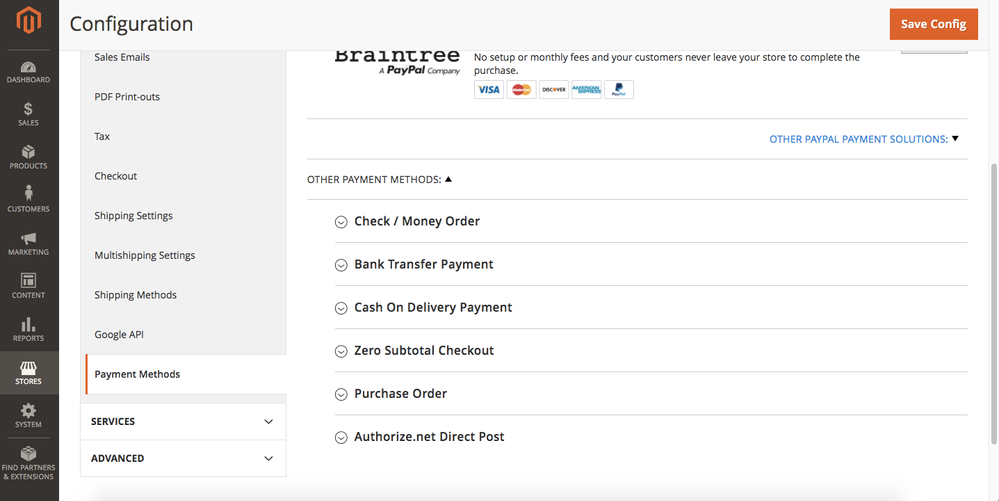This screenshot has height=501, width=999.
Task: Expand Cash On Delivery Payment section
Action: coord(433,307)
